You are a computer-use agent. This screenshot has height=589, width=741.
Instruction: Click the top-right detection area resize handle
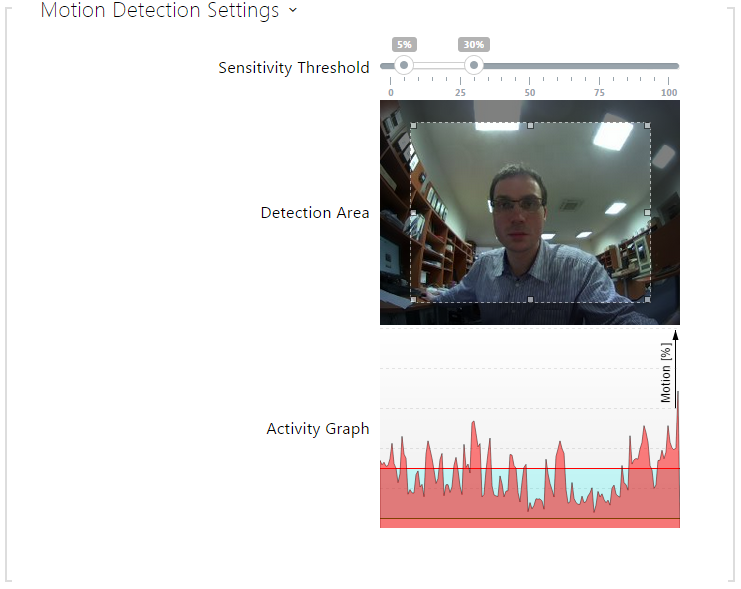tap(647, 126)
